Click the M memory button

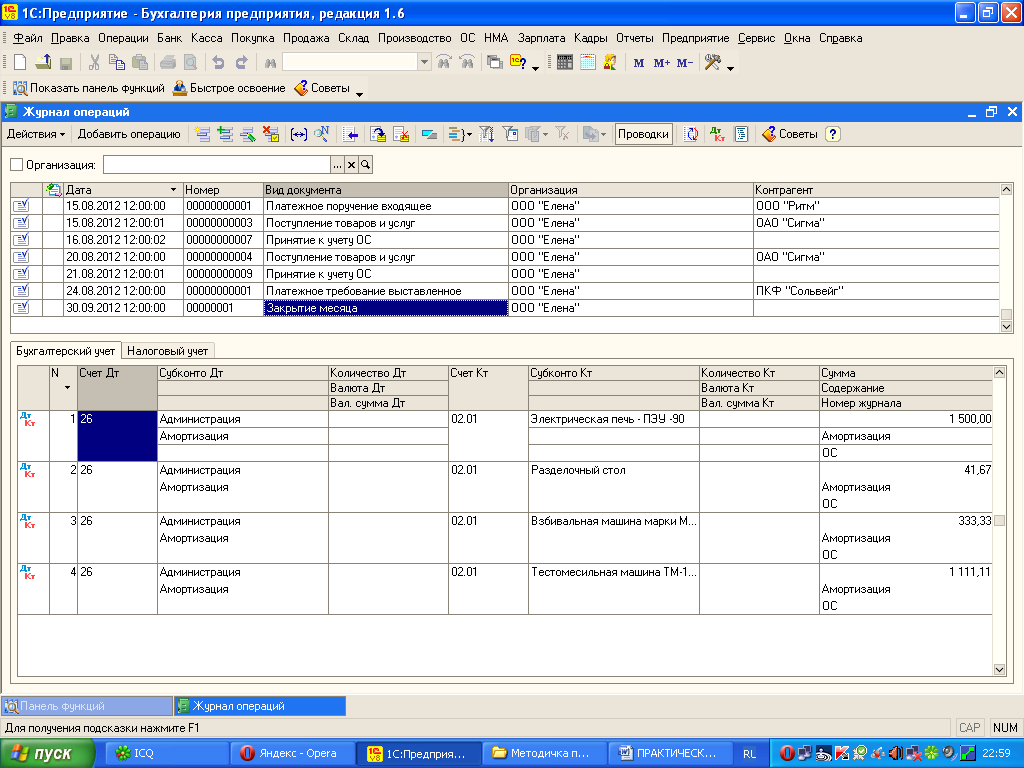639,63
